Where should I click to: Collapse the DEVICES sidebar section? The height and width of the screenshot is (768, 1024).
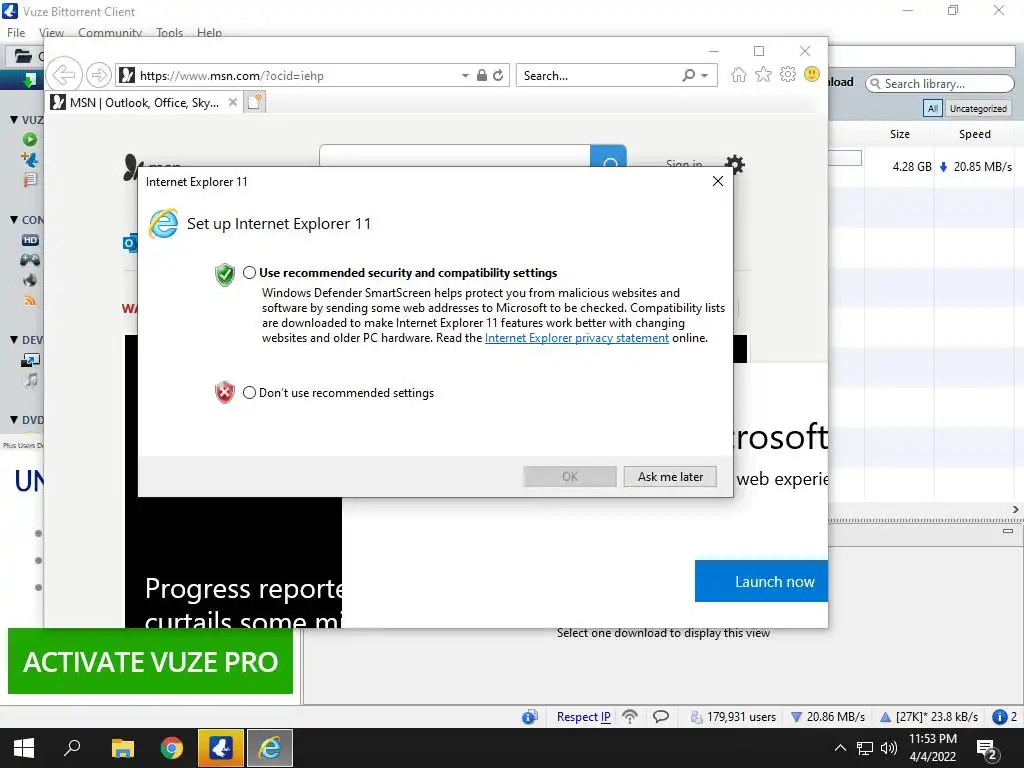[x=14, y=340]
